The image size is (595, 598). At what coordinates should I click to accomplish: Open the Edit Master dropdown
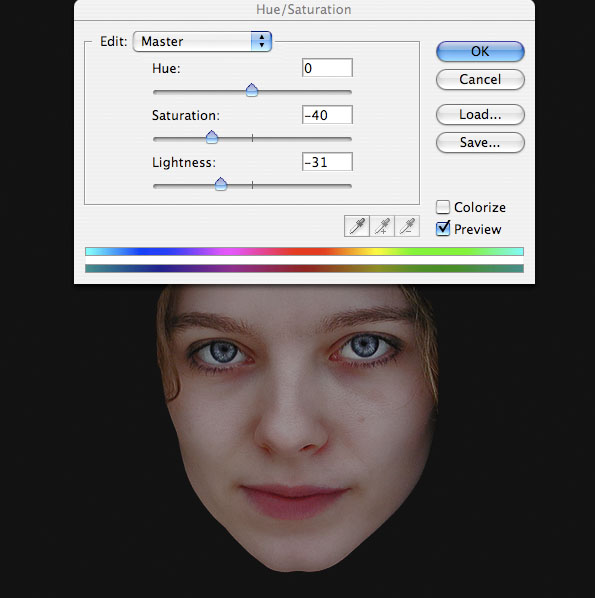pyautogui.click(x=202, y=41)
